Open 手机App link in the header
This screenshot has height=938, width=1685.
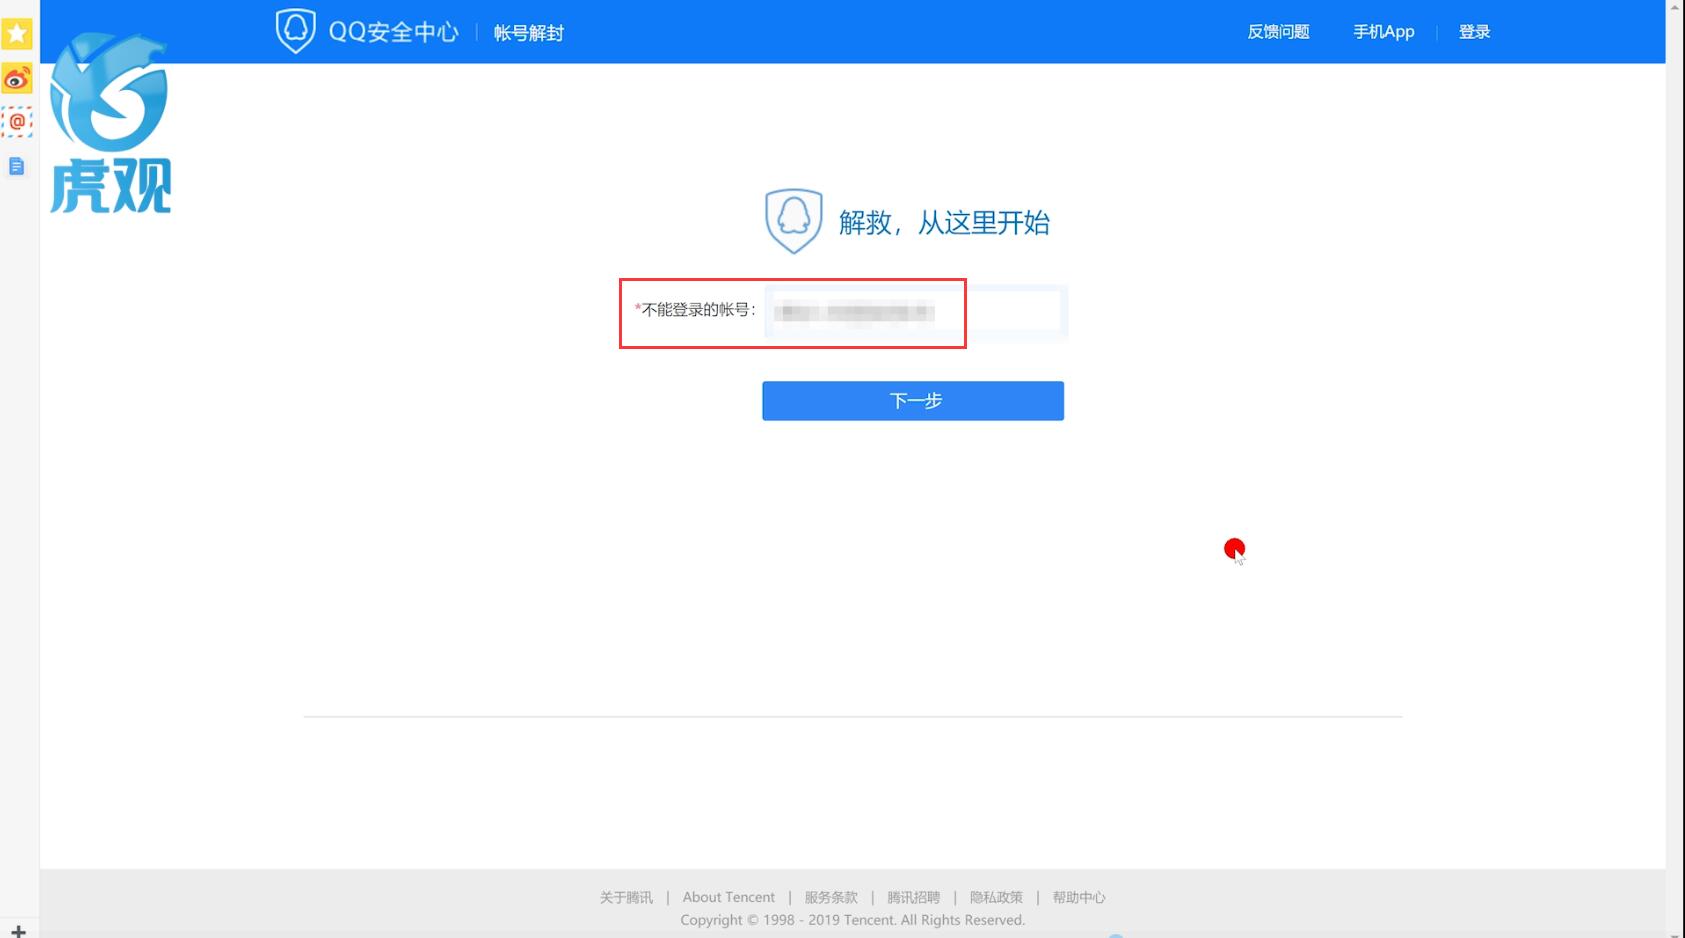click(x=1384, y=32)
